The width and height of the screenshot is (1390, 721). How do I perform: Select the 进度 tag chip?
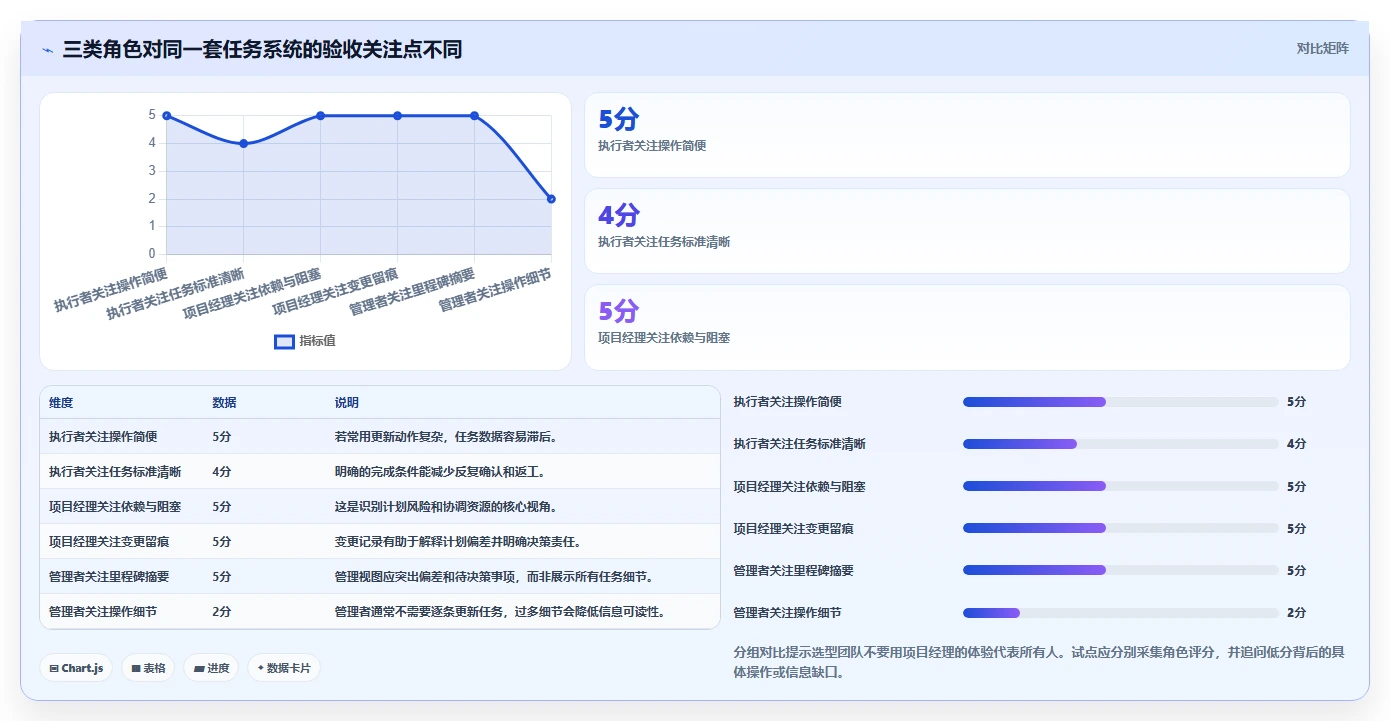pos(211,668)
